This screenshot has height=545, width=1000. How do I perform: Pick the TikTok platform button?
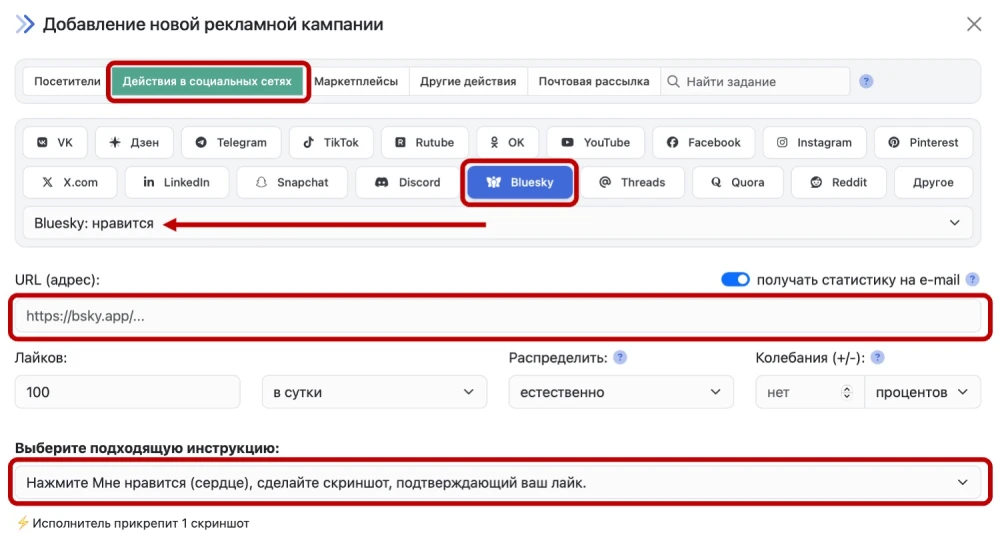pos(331,142)
